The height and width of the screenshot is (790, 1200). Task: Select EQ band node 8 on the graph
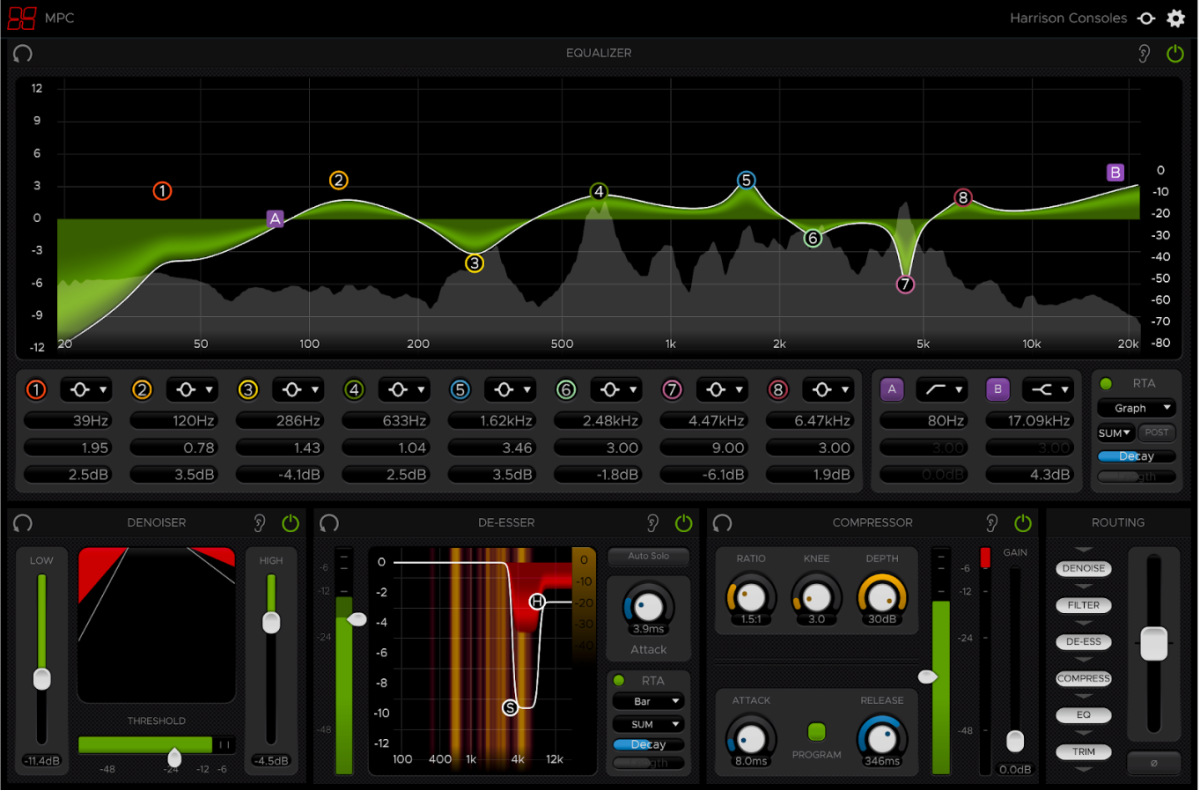(963, 198)
